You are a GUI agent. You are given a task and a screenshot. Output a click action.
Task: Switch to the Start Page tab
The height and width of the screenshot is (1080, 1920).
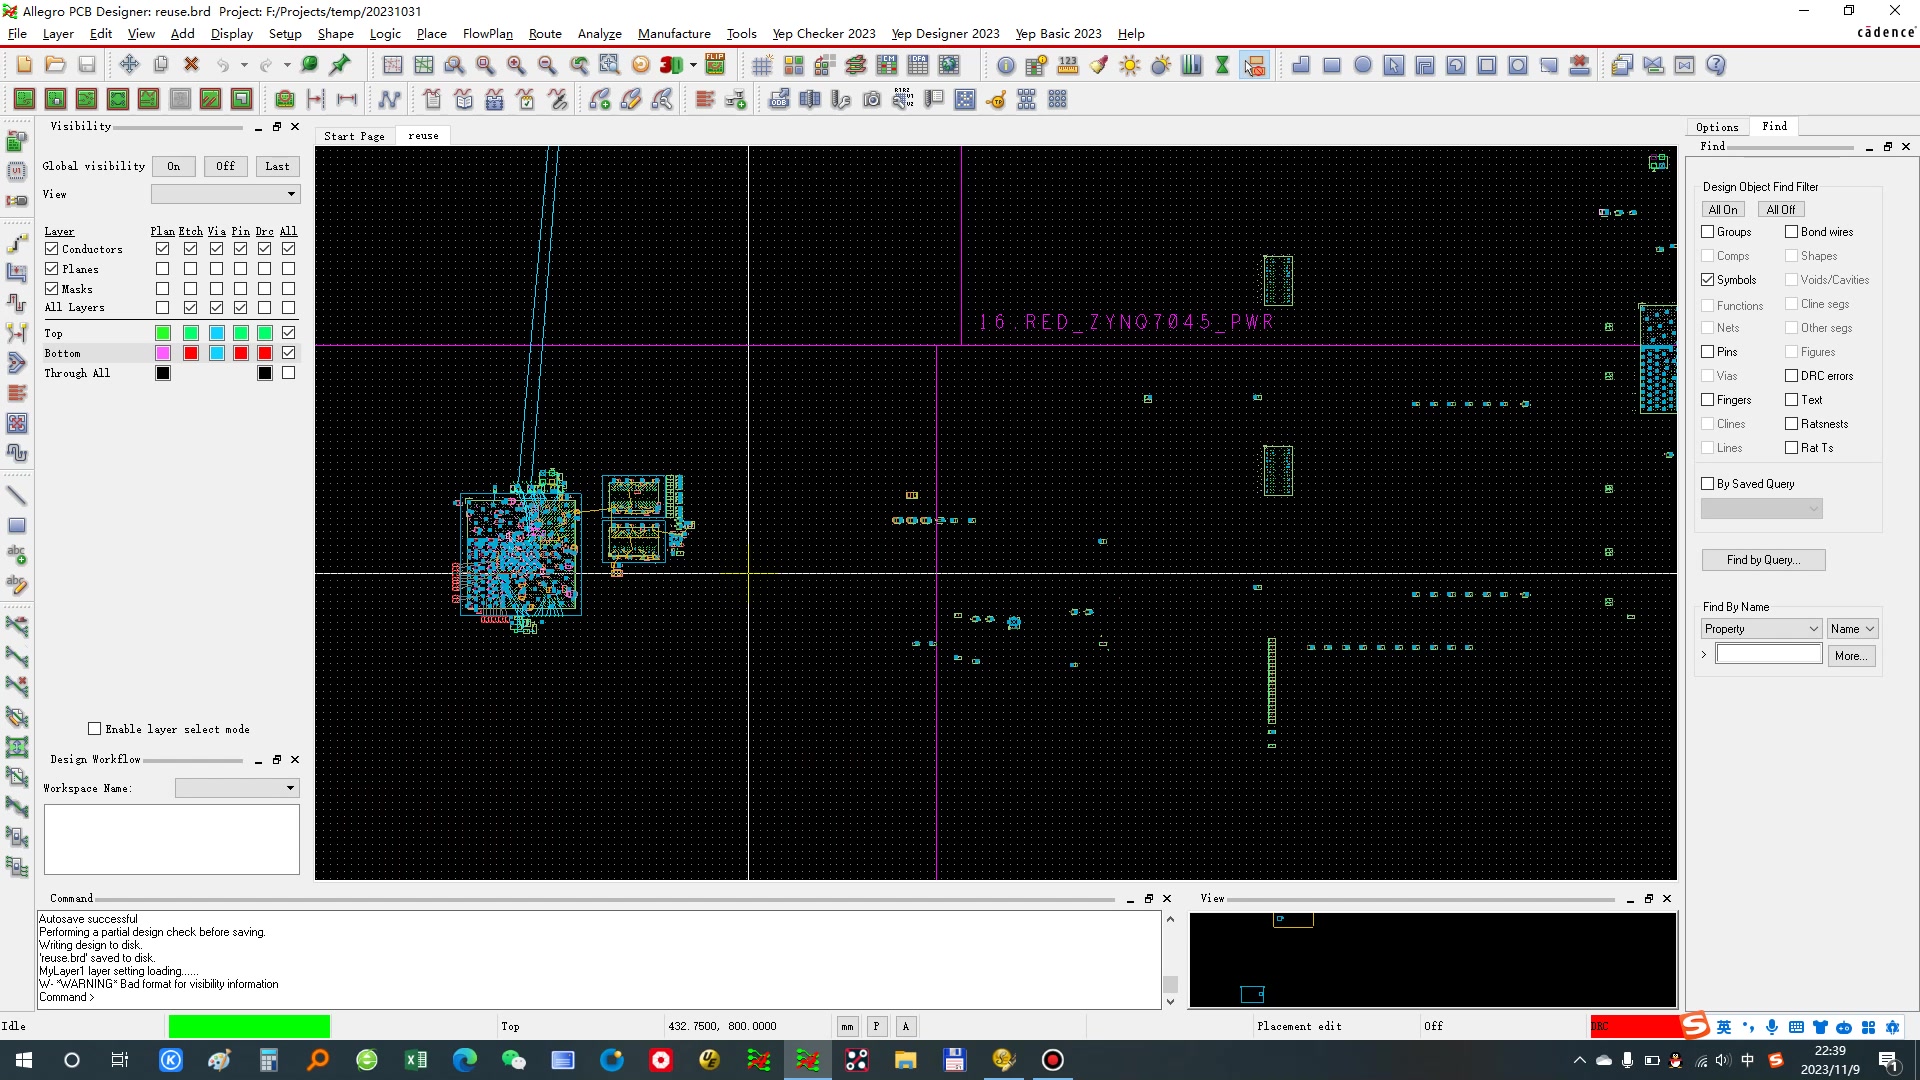[354, 136]
